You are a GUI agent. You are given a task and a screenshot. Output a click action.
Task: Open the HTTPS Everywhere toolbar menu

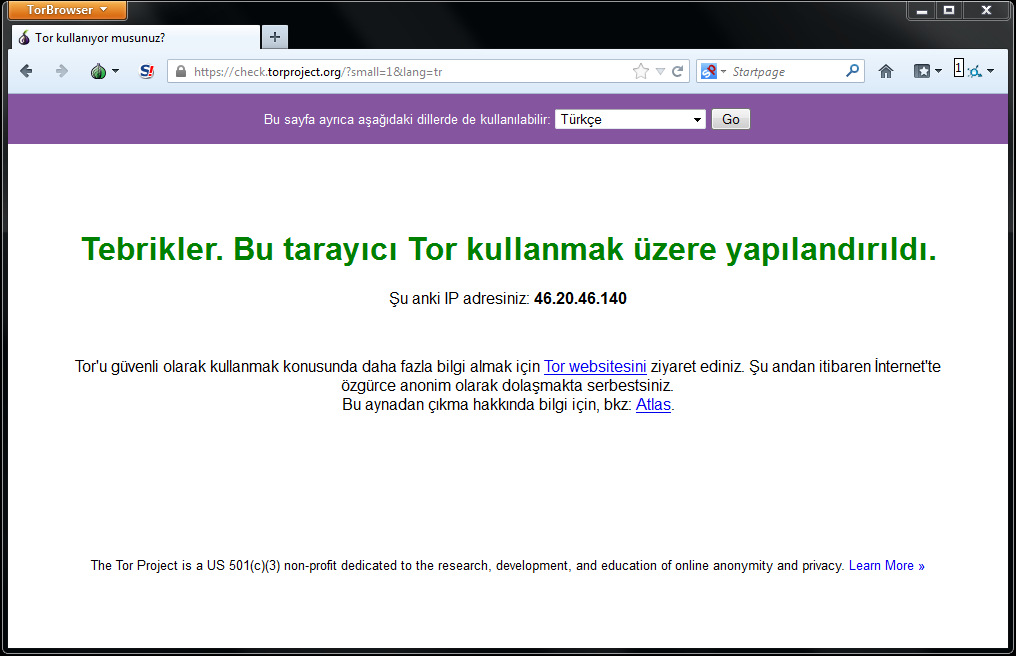coord(974,71)
